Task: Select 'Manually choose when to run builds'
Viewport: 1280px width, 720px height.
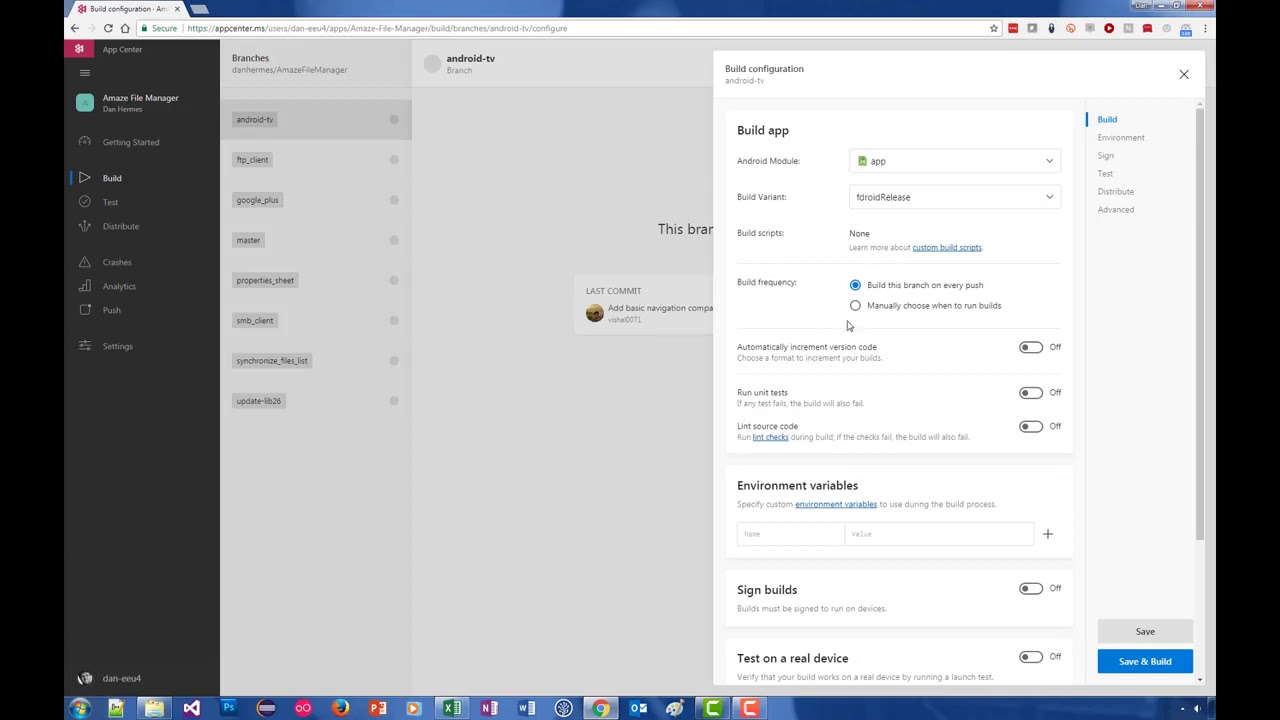Action: 855,306
